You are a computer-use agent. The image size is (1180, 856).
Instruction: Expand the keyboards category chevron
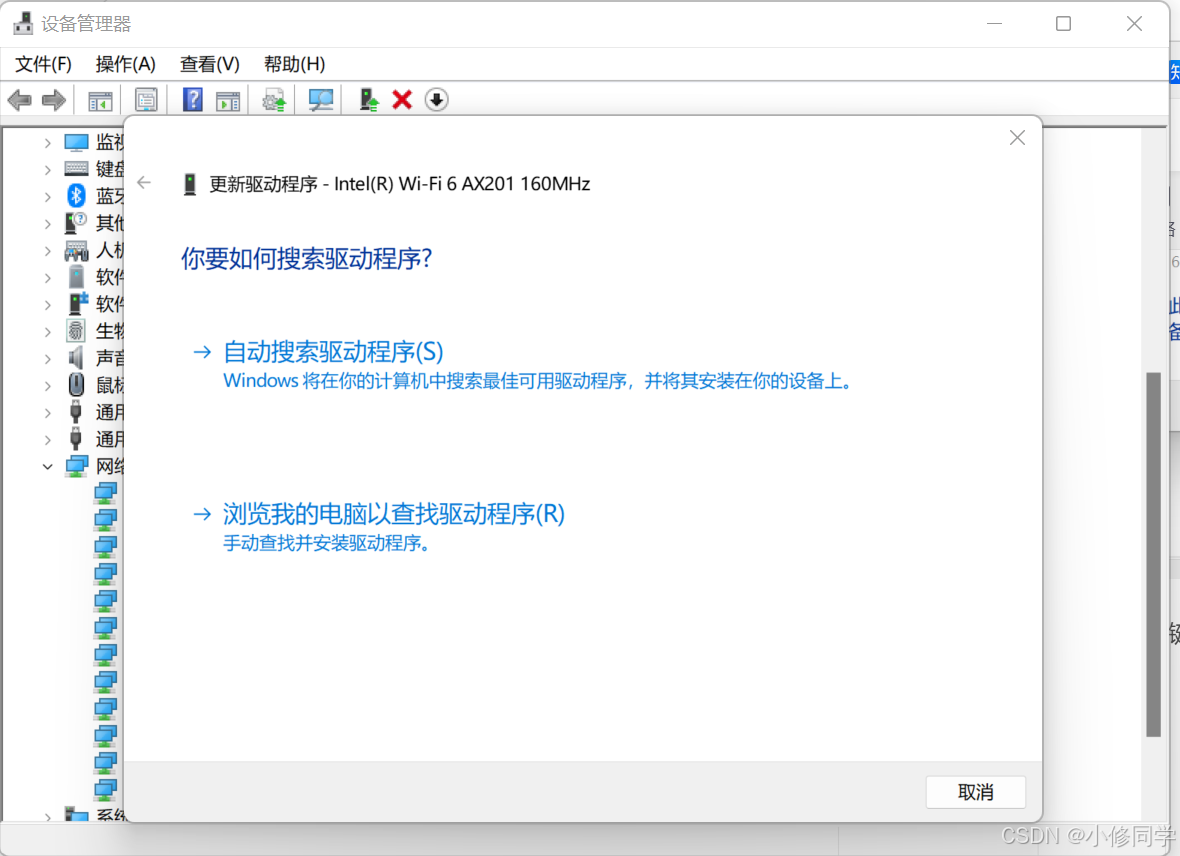[x=47, y=169]
